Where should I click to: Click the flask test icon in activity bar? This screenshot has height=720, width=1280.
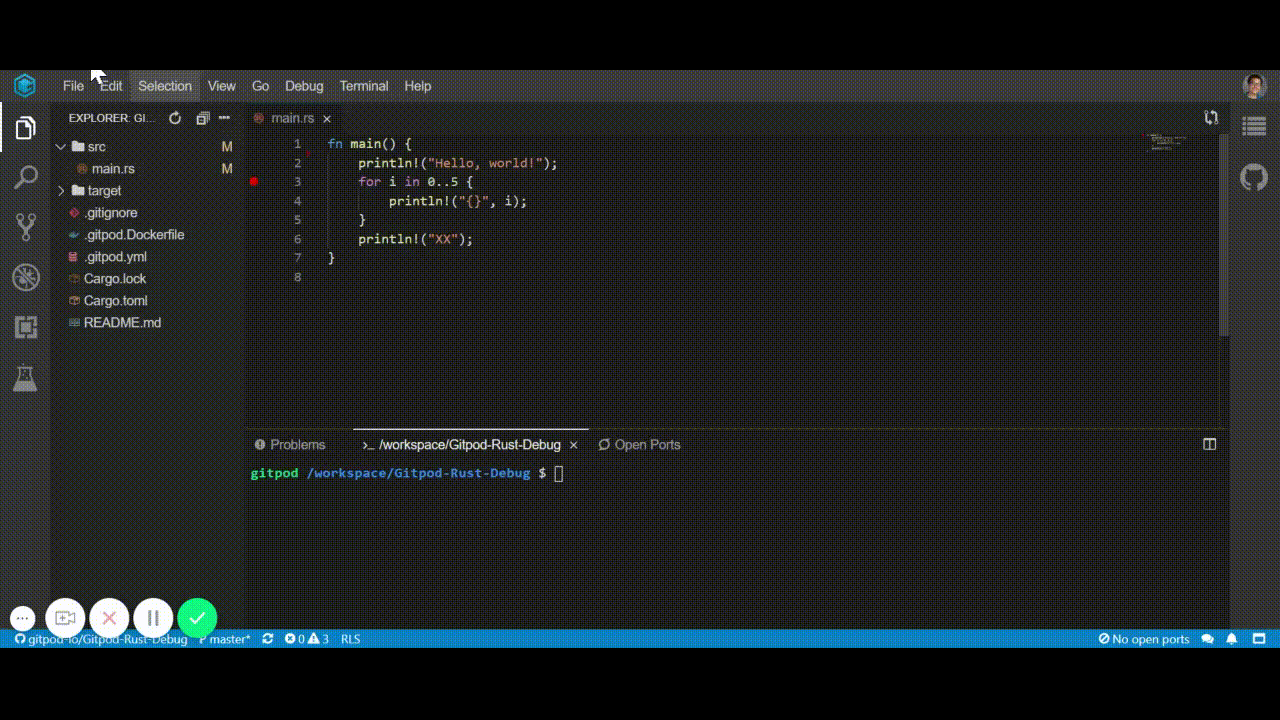24,377
